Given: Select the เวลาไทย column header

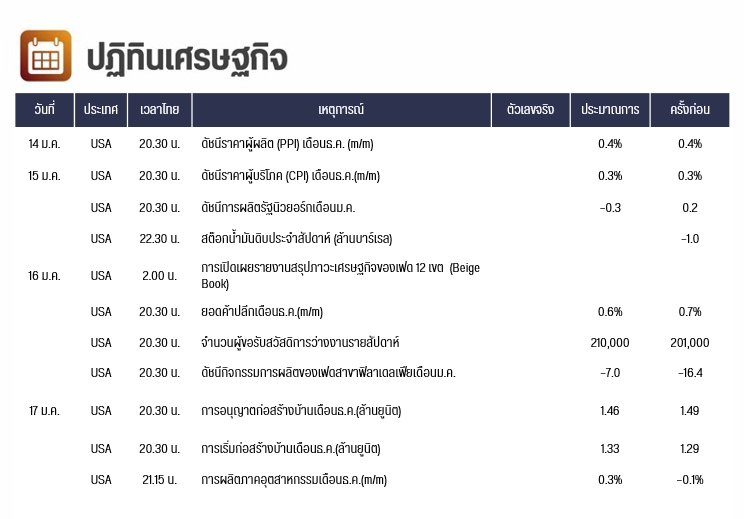Looking at the screenshot, I should click(159, 110).
